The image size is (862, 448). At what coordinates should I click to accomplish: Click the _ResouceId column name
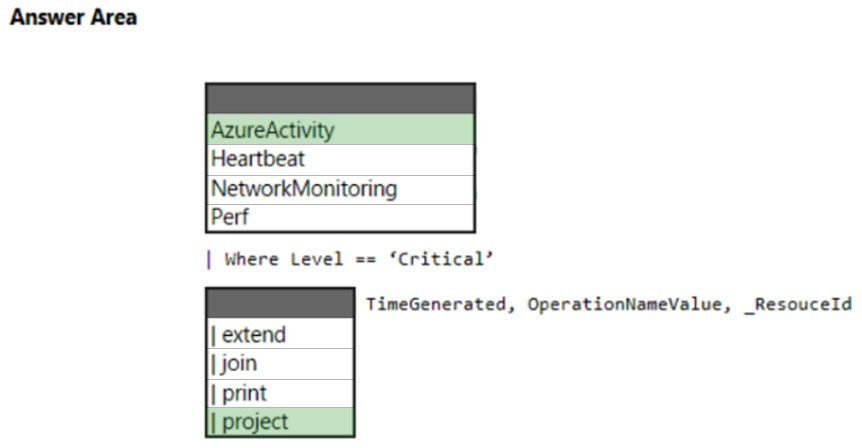tap(798, 305)
